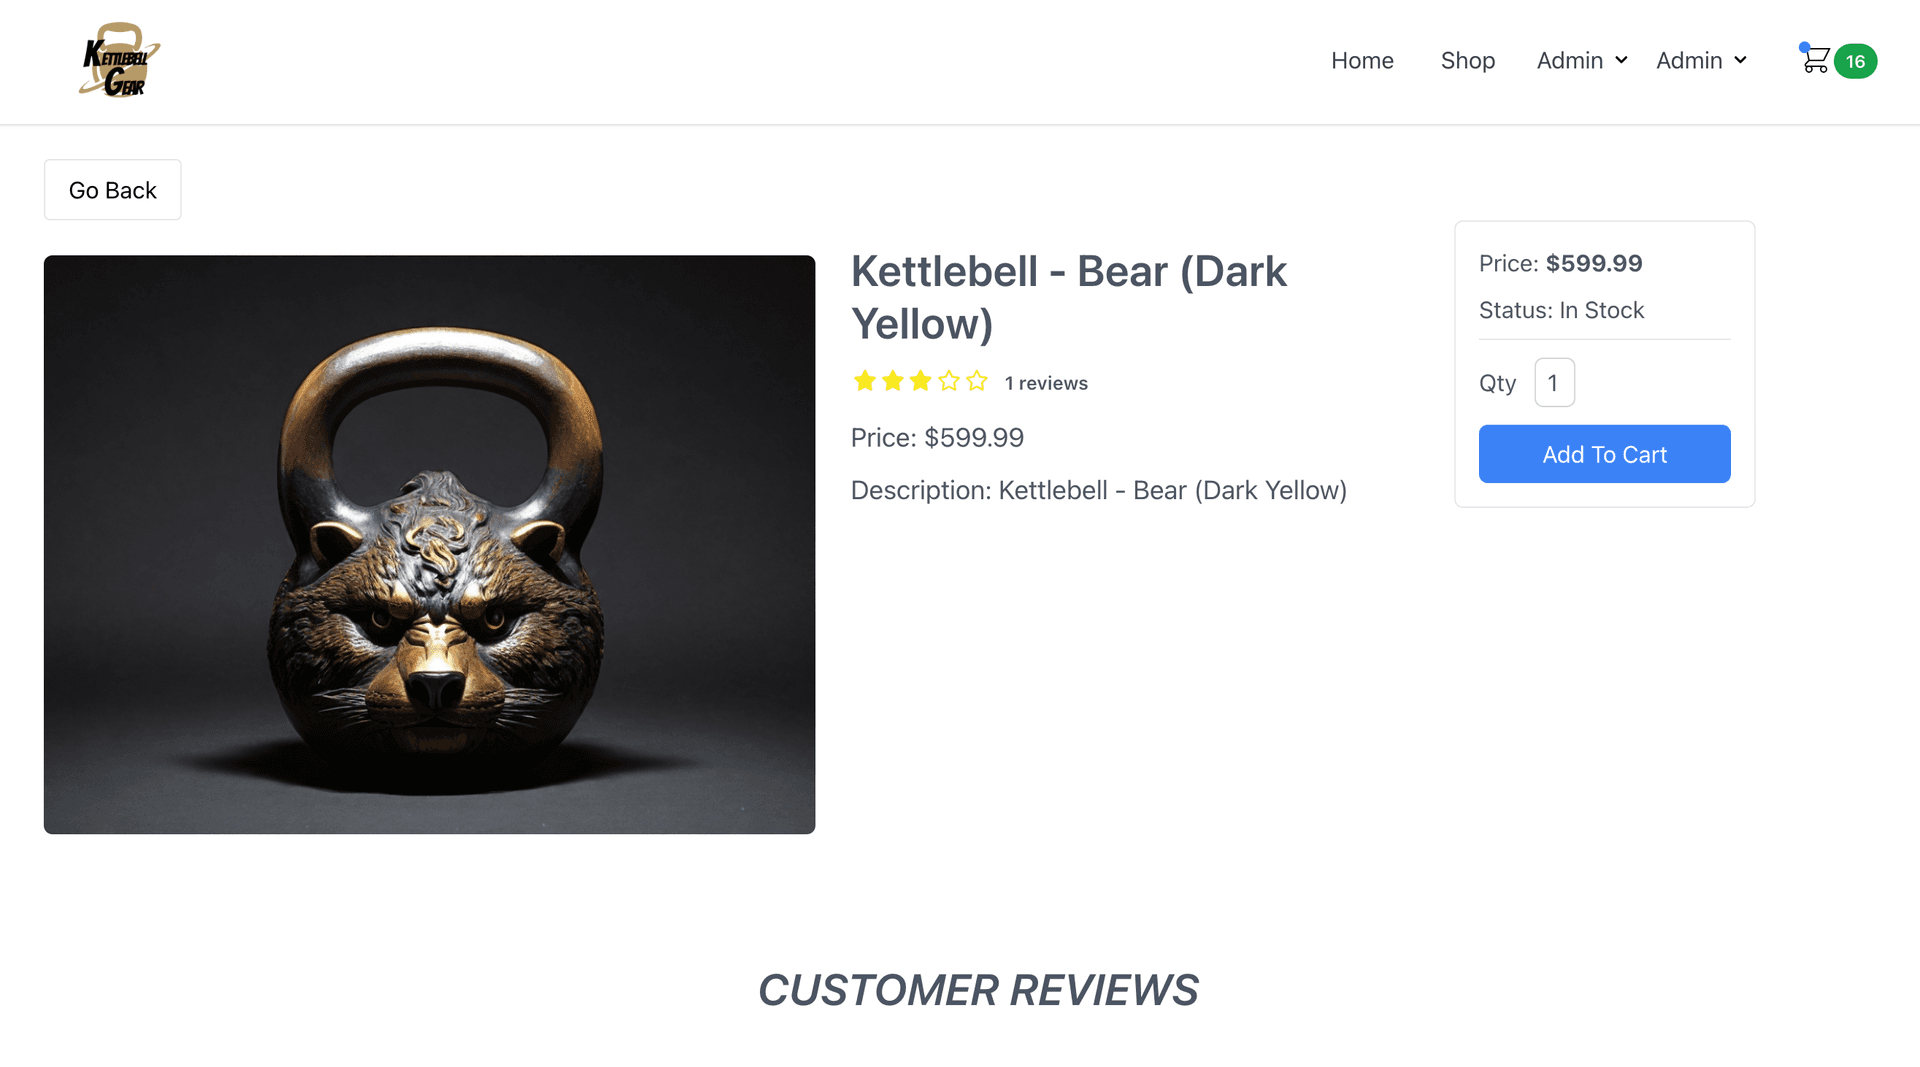Screen dimensions: 1920x1067
Task: Click the Add To Cart button
Action: pyautogui.click(x=1604, y=454)
